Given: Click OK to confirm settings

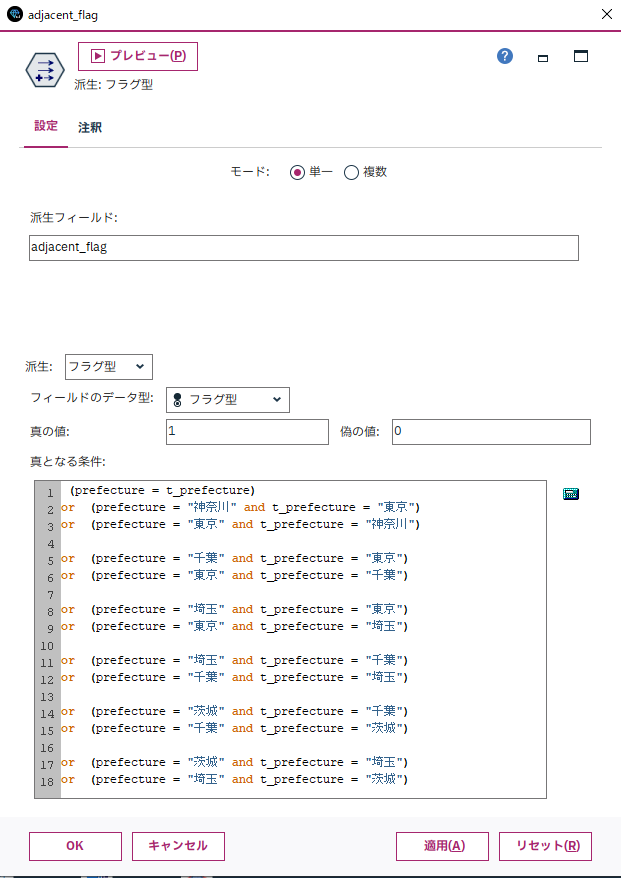Looking at the screenshot, I should pos(75,846).
